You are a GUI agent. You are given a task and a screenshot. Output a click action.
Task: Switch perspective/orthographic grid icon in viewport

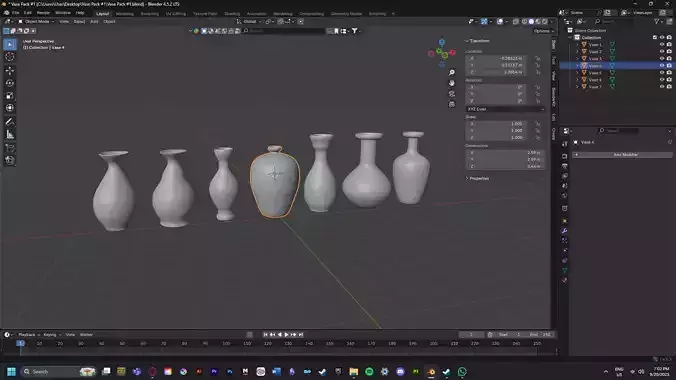[451, 104]
